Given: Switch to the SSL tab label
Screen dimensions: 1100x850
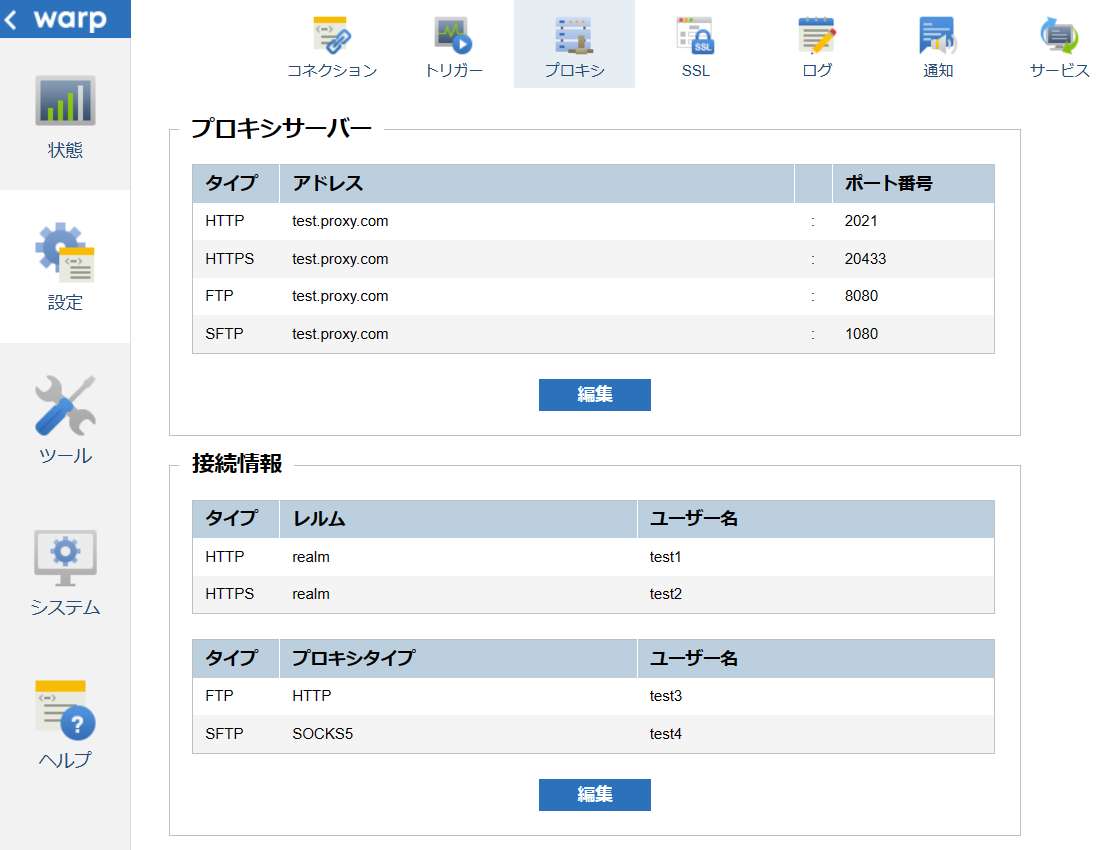Looking at the screenshot, I should pyautogui.click(x=696, y=71).
